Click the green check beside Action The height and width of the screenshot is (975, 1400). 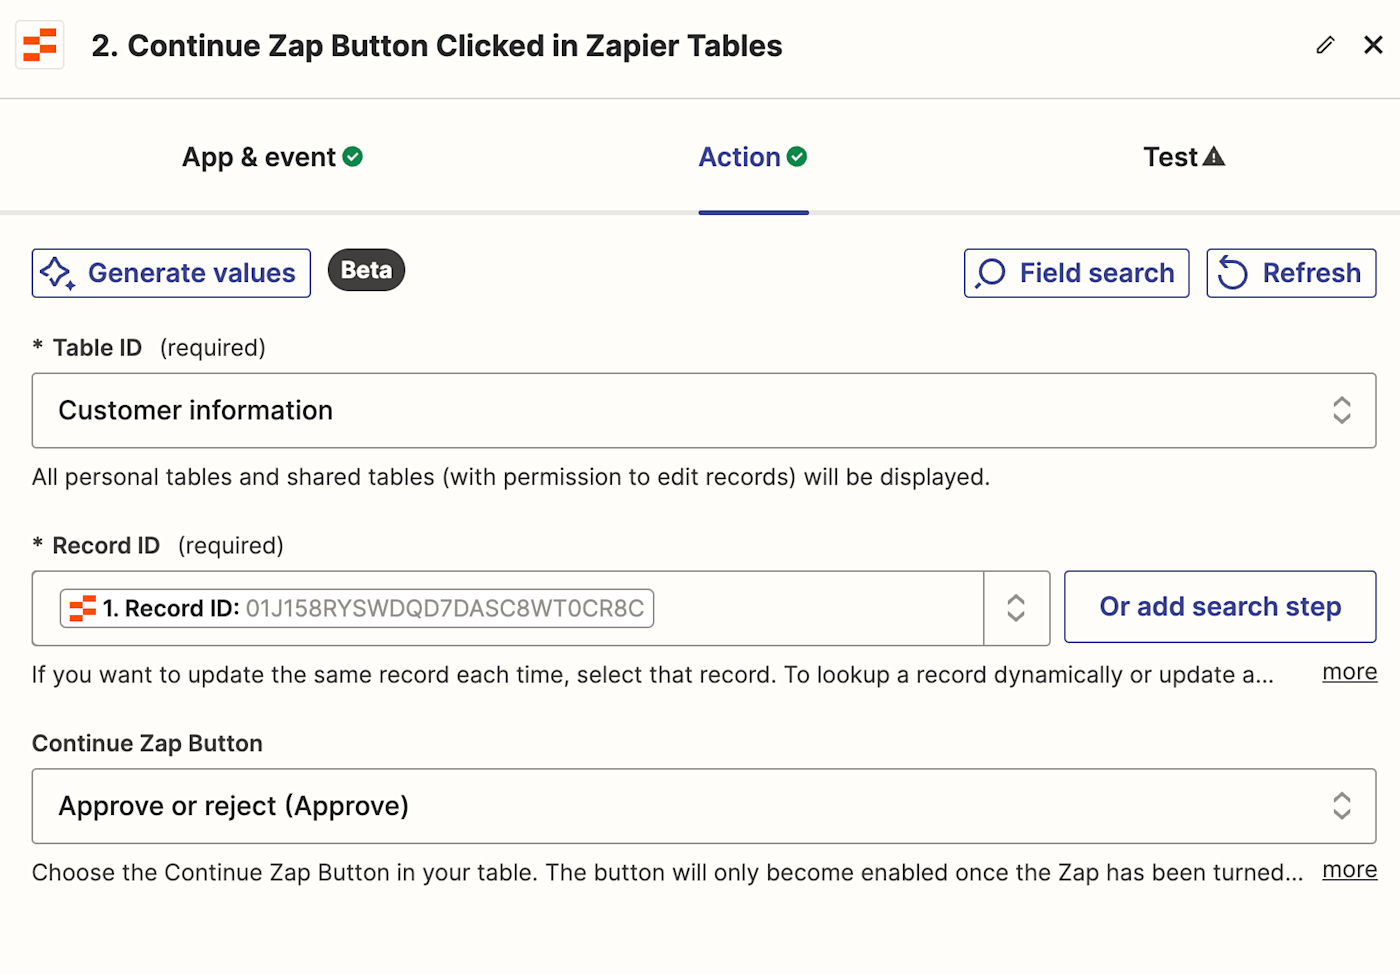coord(797,157)
